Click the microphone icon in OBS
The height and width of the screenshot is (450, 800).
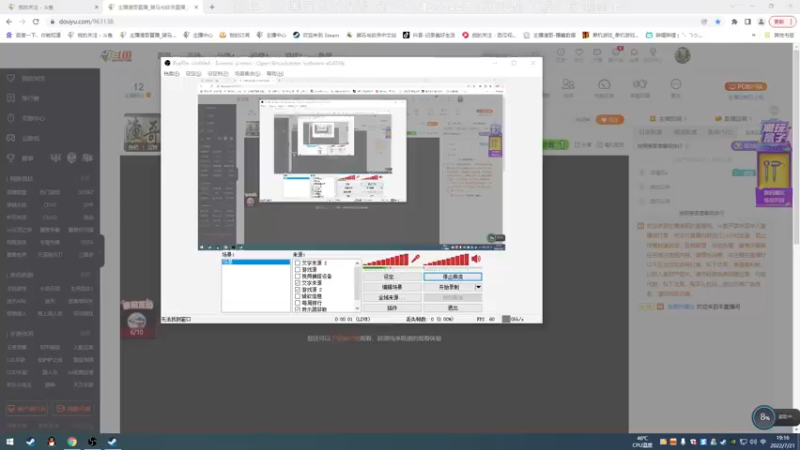(x=415, y=259)
